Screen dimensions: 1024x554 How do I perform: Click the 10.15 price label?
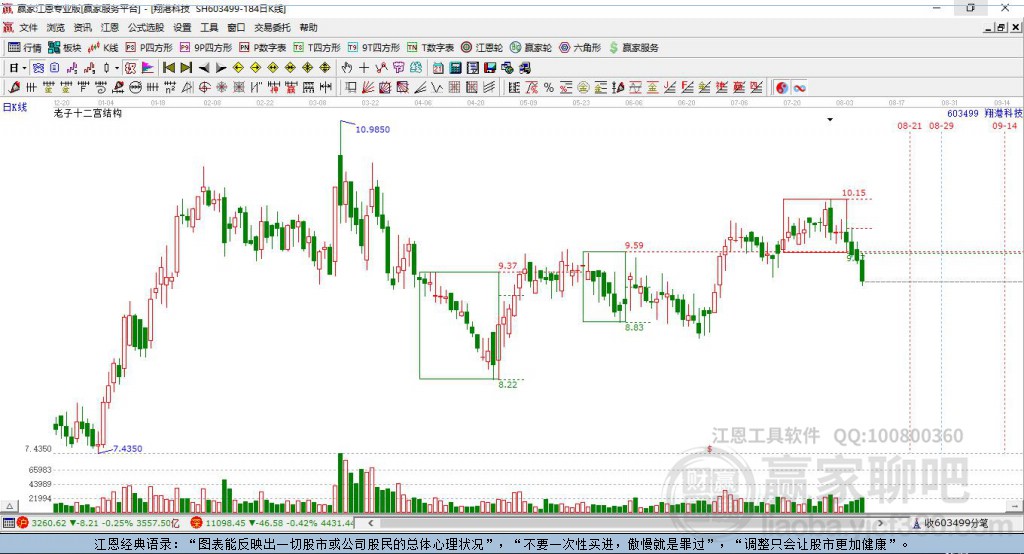pos(854,193)
